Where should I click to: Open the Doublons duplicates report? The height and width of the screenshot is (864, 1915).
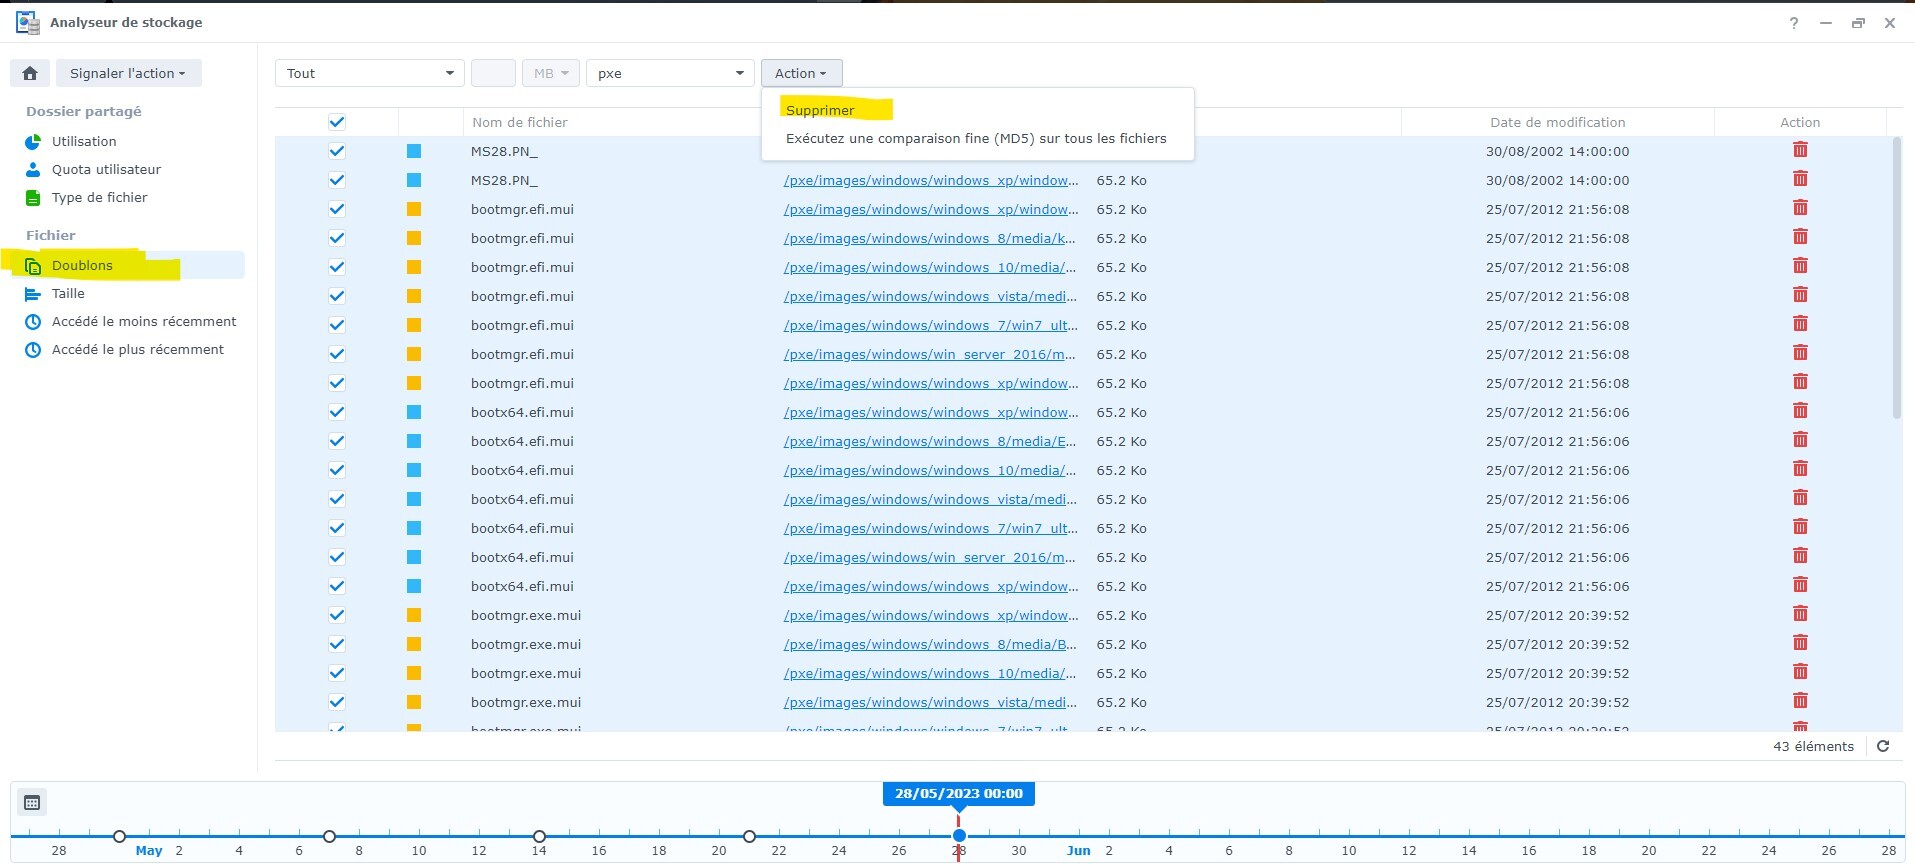(x=128, y=265)
